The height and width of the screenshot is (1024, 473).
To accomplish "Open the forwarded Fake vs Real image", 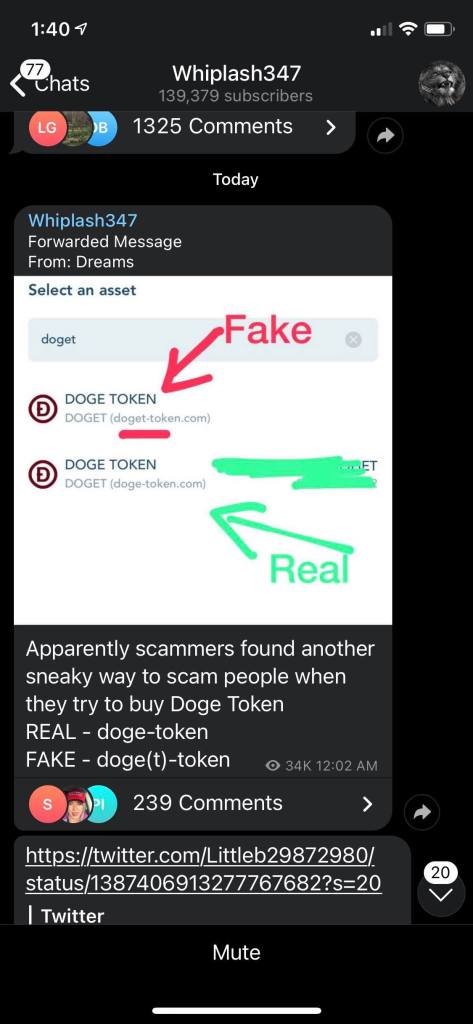I will [203, 451].
